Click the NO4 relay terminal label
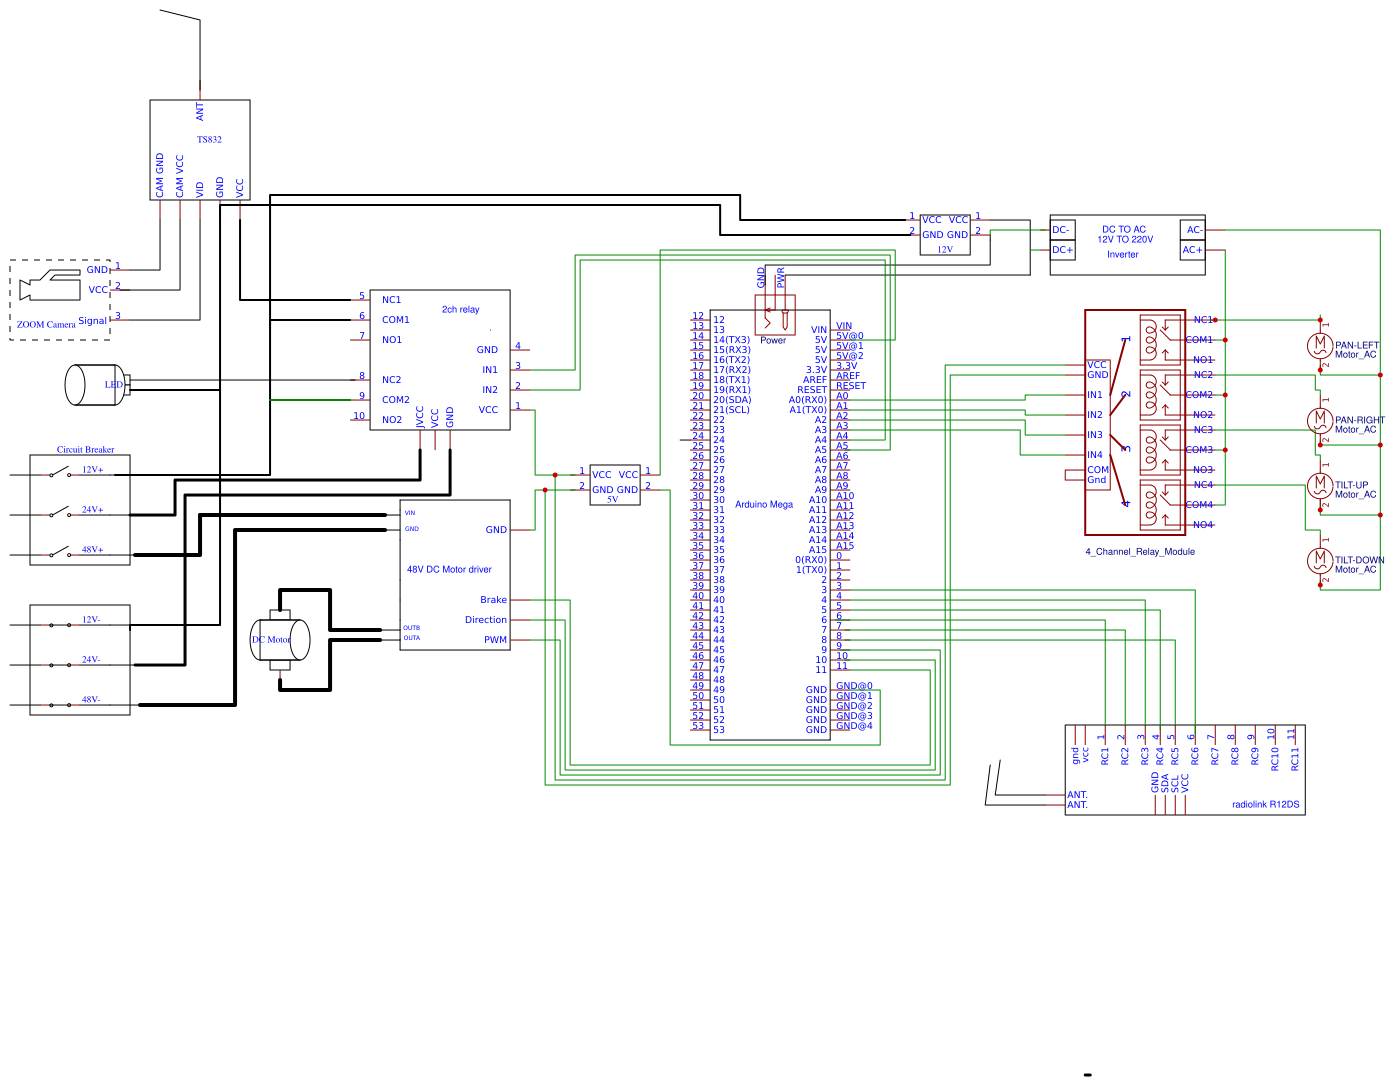This screenshot has height=1085, width=1396. point(1203,525)
